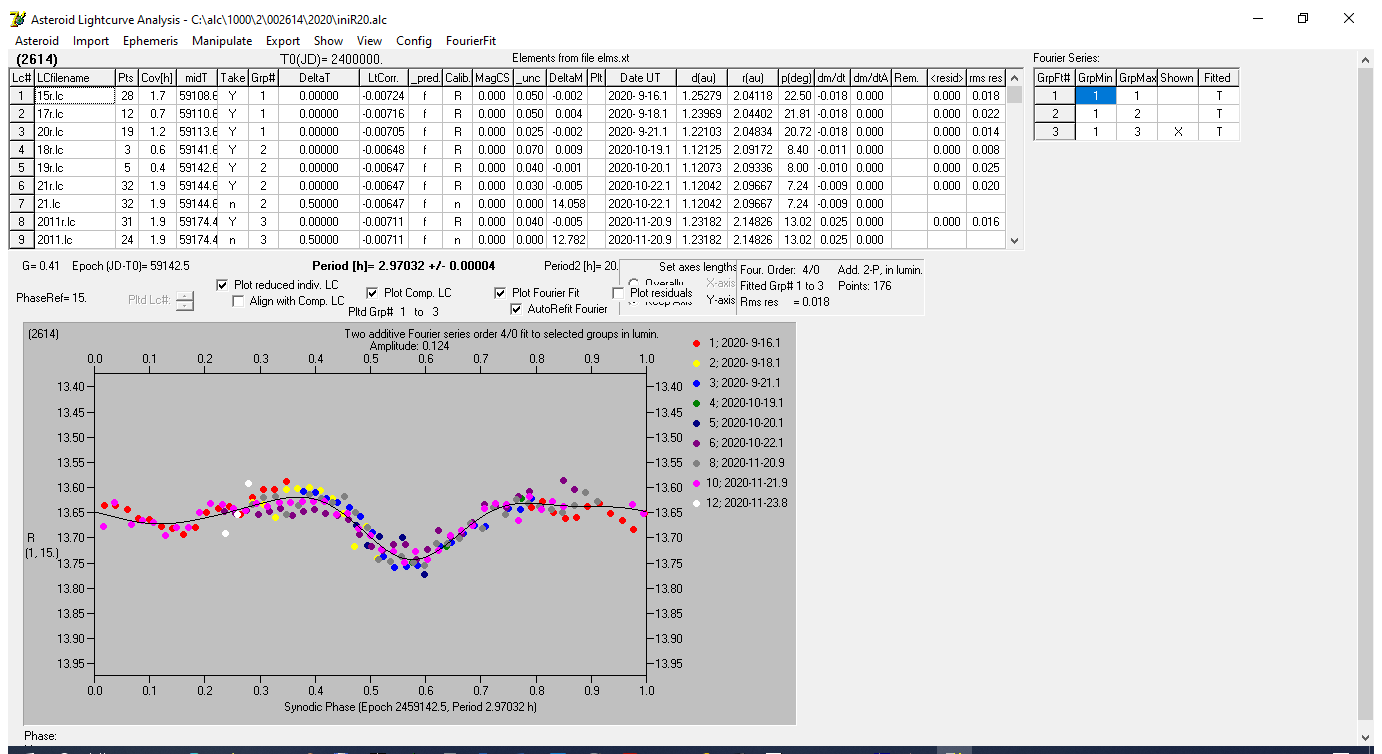Select row button 1 for 15r.lc

coord(21,96)
